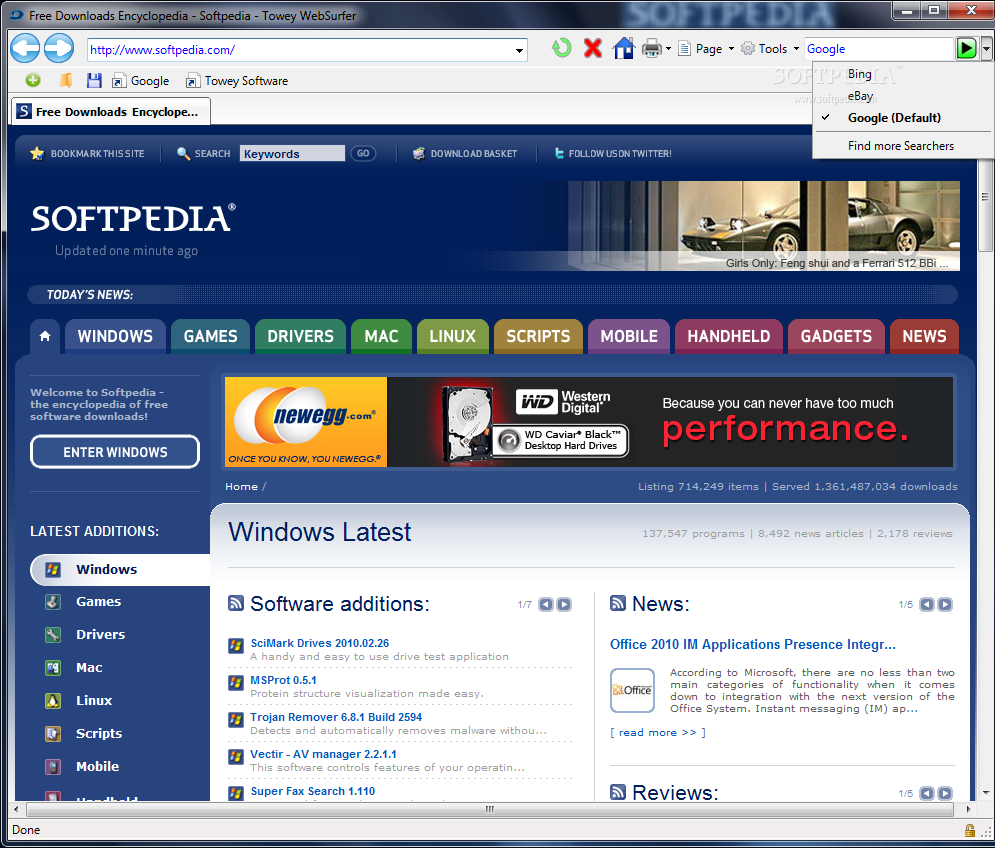Click read more link under Office news
The width and height of the screenshot is (995, 848).
(x=657, y=732)
